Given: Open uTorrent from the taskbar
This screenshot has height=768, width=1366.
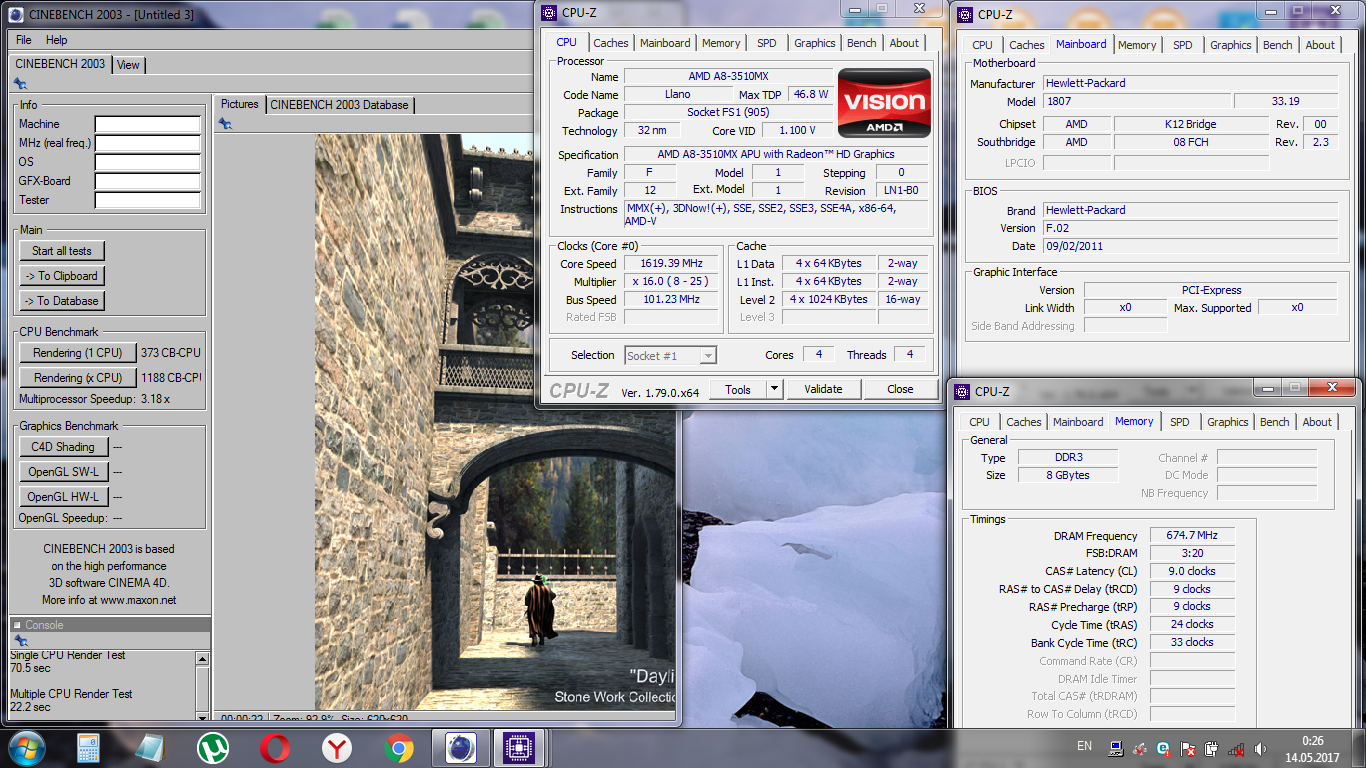Looking at the screenshot, I should click(x=212, y=747).
